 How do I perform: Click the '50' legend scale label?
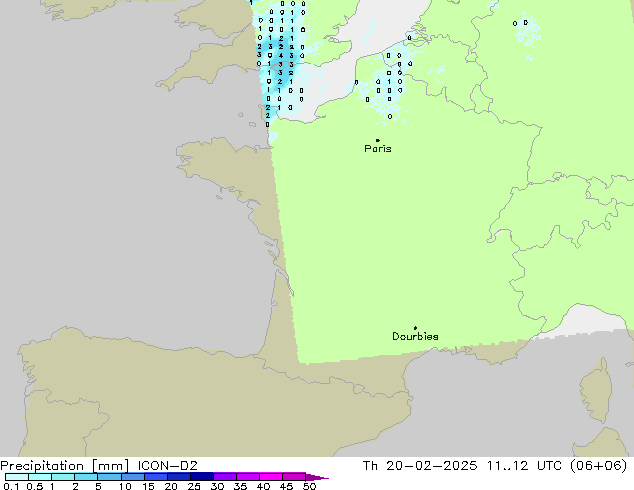click(x=309, y=486)
